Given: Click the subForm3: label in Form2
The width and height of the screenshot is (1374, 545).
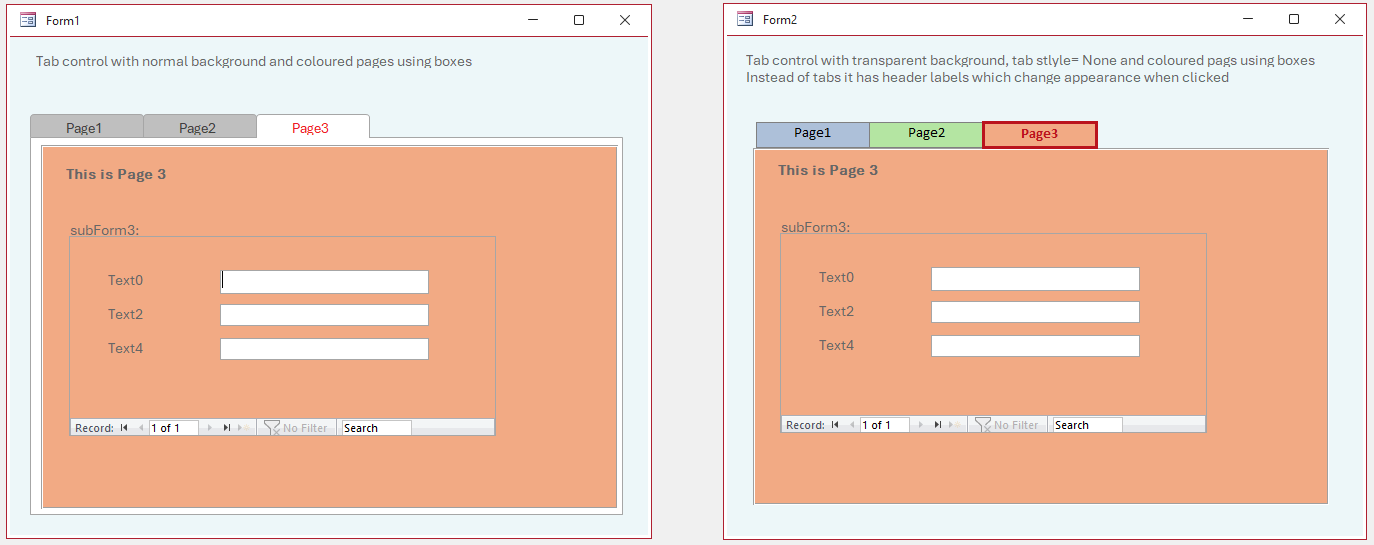Looking at the screenshot, I should [815, 227].
